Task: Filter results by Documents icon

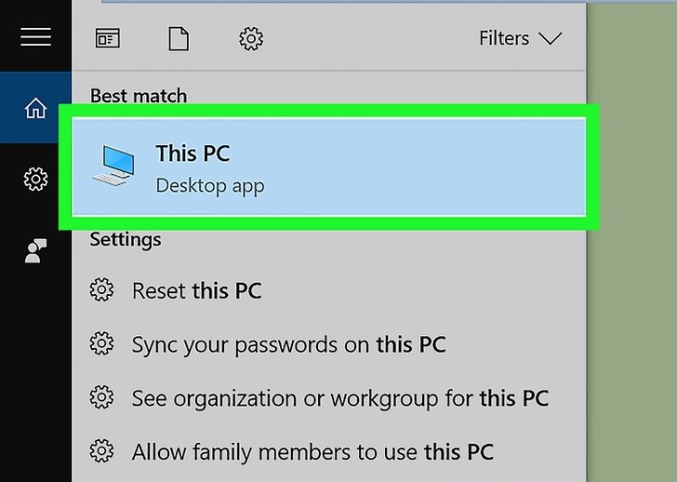Action: click(178, 38)
